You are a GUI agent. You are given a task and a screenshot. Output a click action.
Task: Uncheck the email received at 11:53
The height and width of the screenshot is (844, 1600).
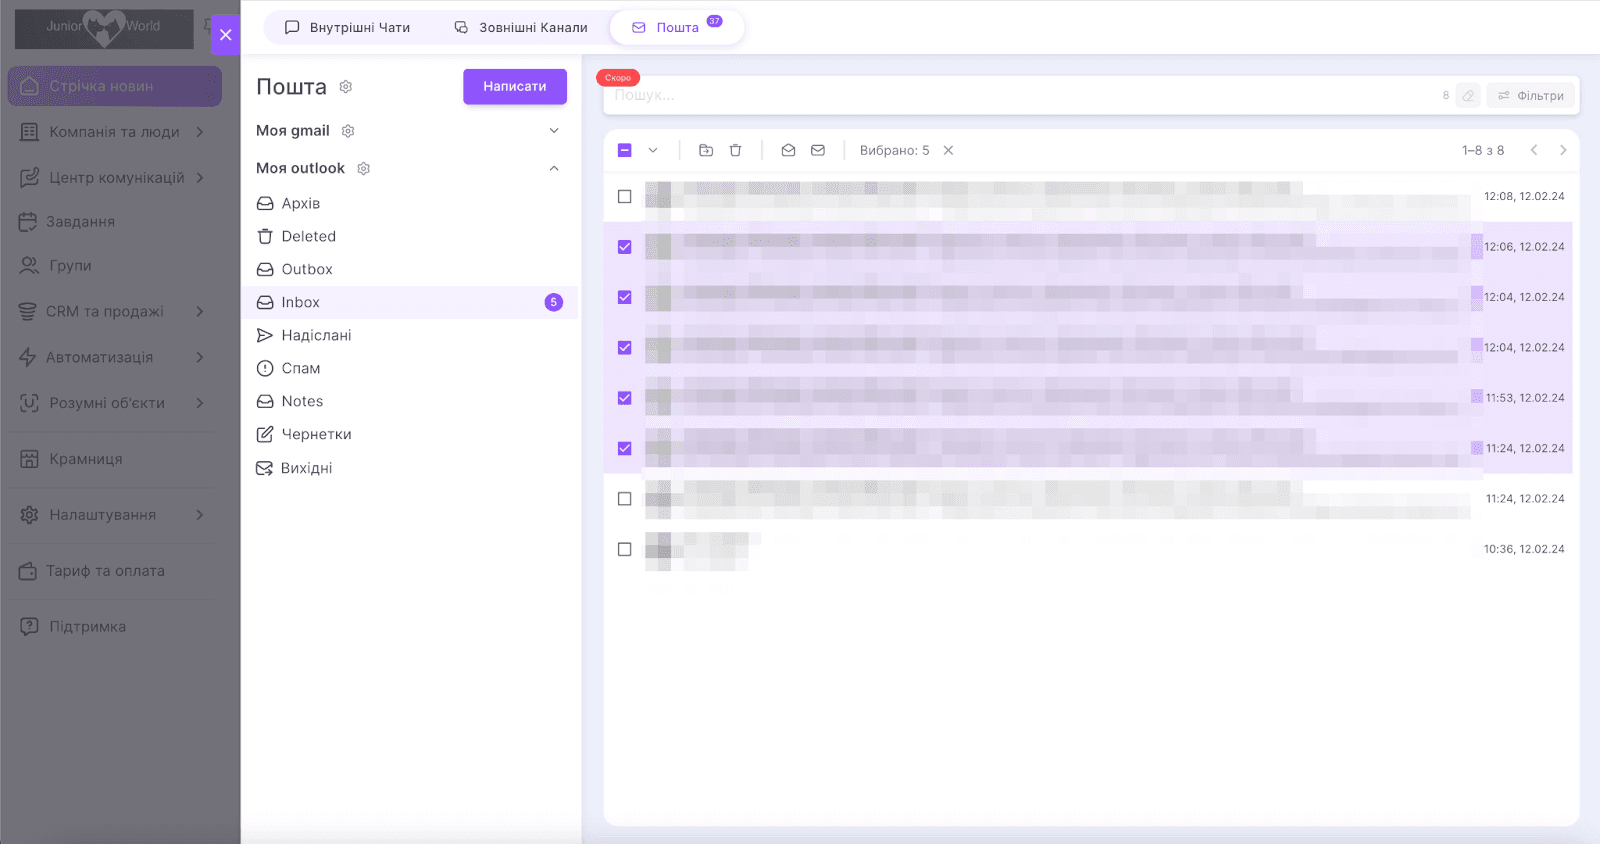(625, 398)
